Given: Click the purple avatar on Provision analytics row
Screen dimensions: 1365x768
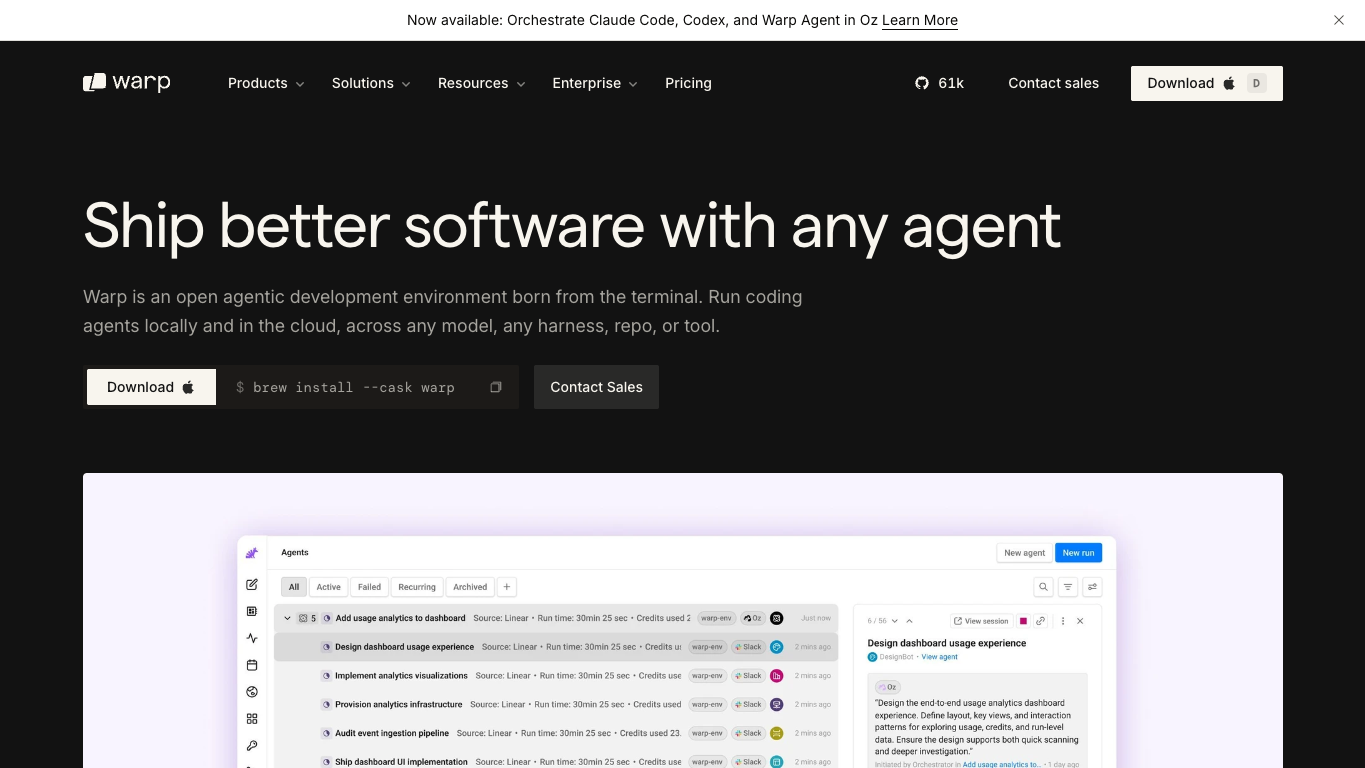Looking at the screenshot, I should pyautogui.click(x=777, y=704).
